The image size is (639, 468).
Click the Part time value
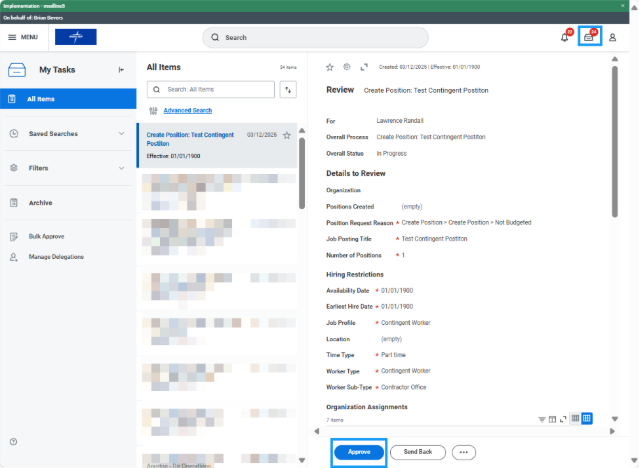click(393, 355)
